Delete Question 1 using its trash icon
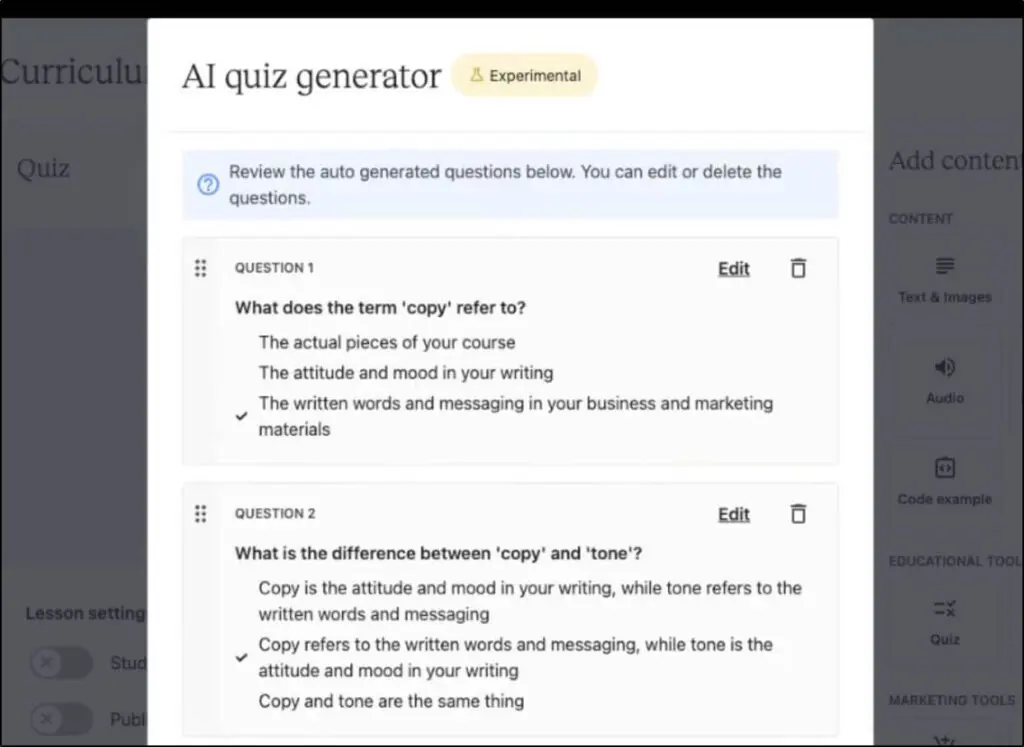The width and height of the screenshot is (1024, 747). (797, 268)
